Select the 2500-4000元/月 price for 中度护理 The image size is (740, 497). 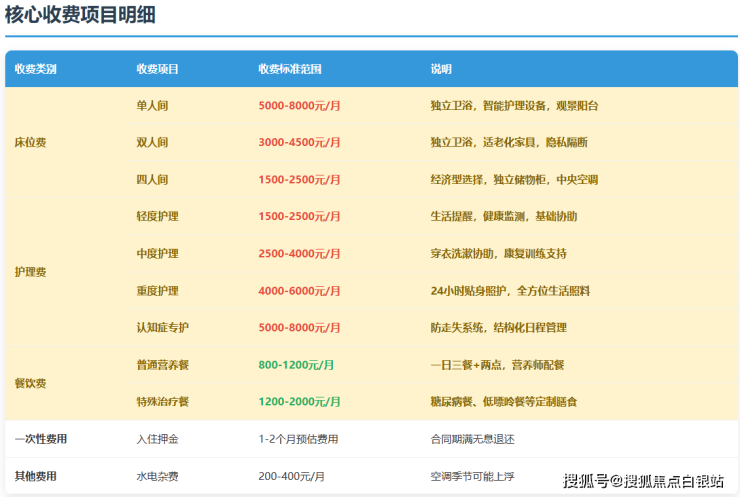coord(299,254)
